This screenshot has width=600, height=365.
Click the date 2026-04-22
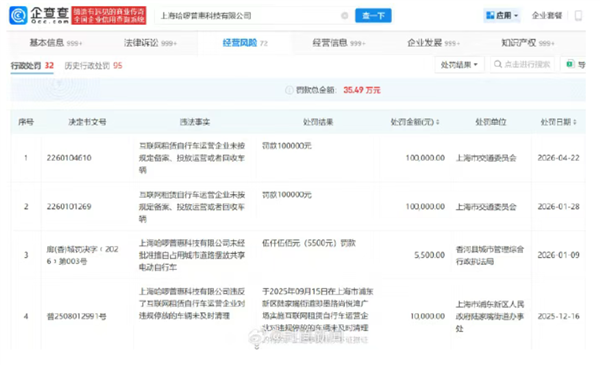(x=558, y=158)
